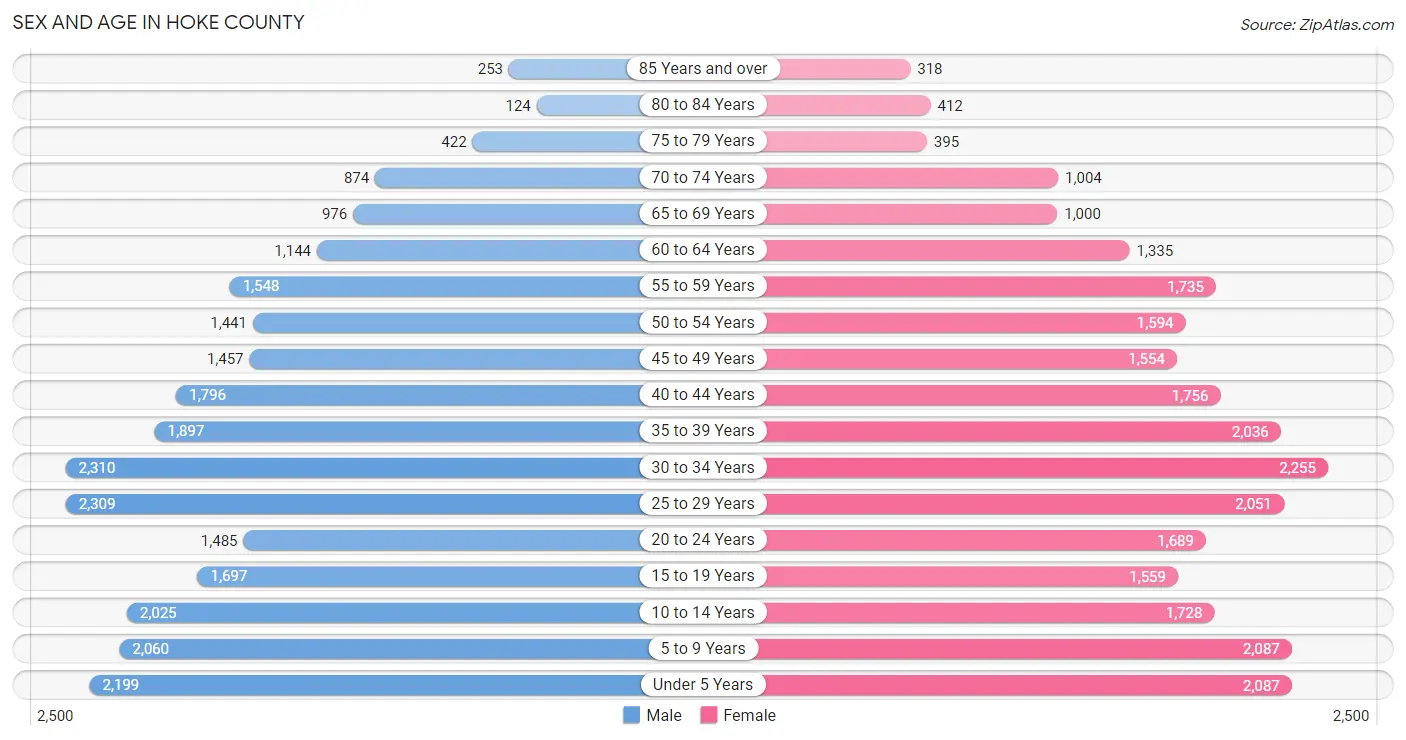Toggle the Male legend label
The height and width of the screenshot is (740, 1406).
pyautogui.click(x=664, y=715)
